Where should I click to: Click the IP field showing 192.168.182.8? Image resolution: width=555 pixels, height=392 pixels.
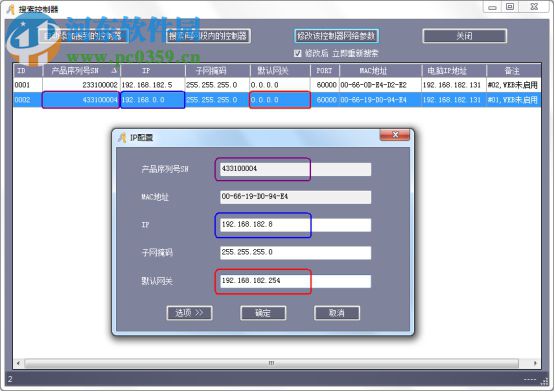click(296, 225)
